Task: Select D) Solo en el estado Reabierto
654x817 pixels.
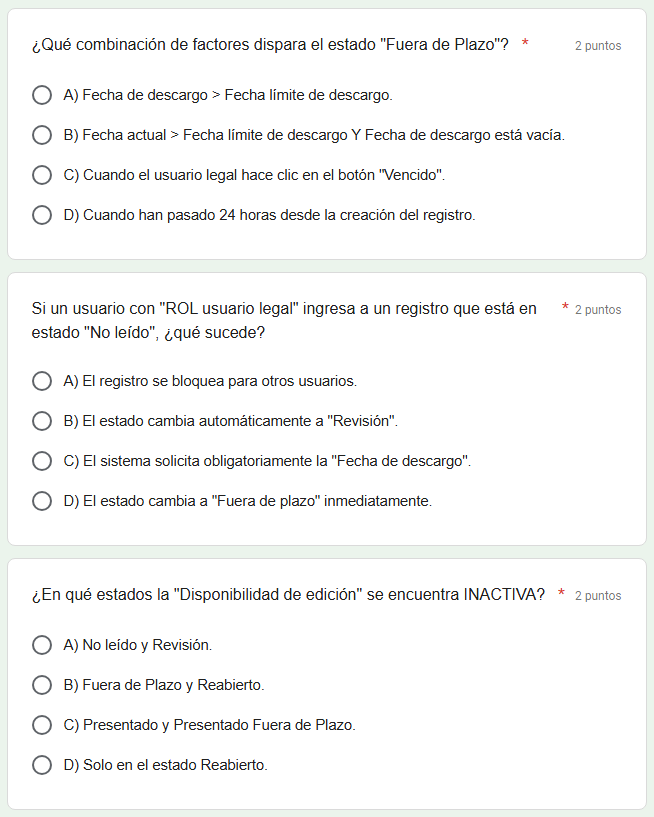Action: coord(42,765)
